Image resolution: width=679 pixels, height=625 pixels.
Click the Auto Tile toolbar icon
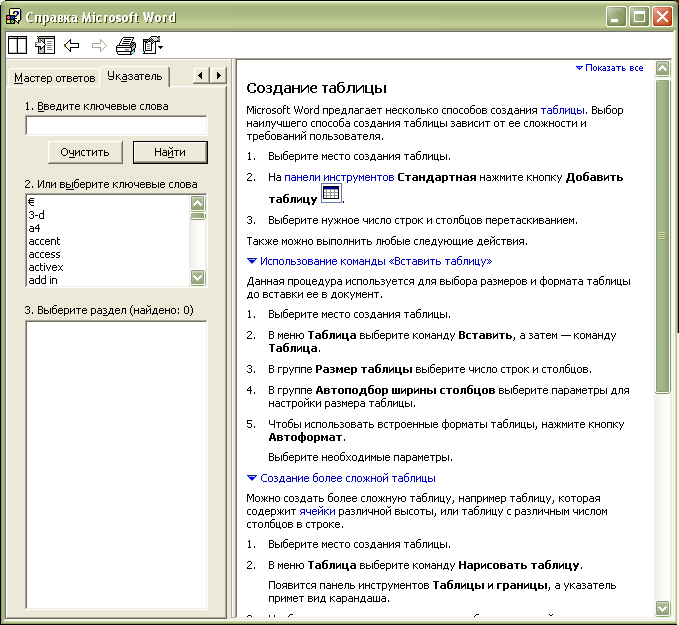coord(17,45)
